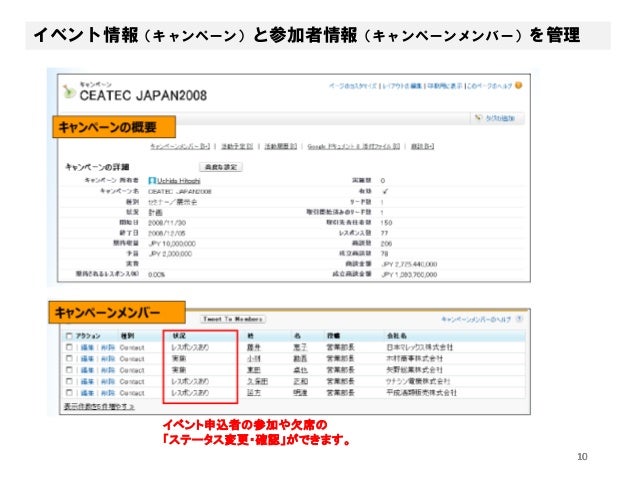
Task: Click the タグの追加 add tag link
Action: pyautogui.click(x=500, y=118)
